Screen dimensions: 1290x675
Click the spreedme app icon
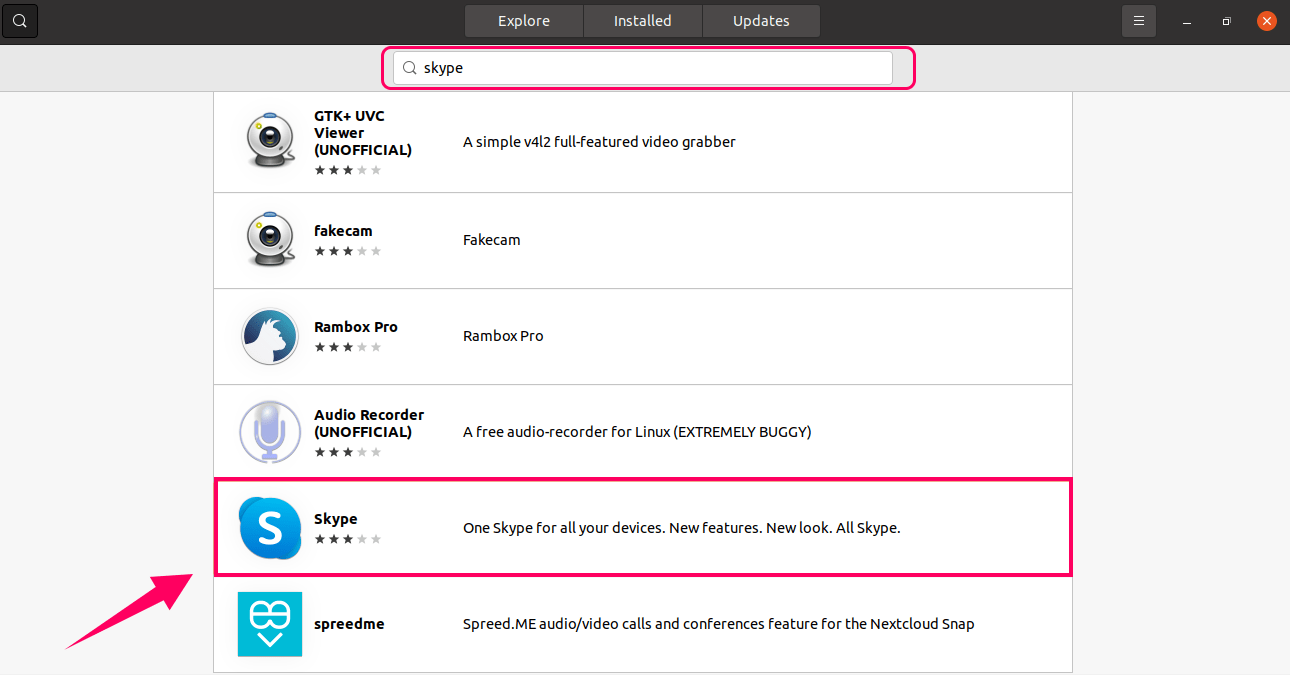270,624
